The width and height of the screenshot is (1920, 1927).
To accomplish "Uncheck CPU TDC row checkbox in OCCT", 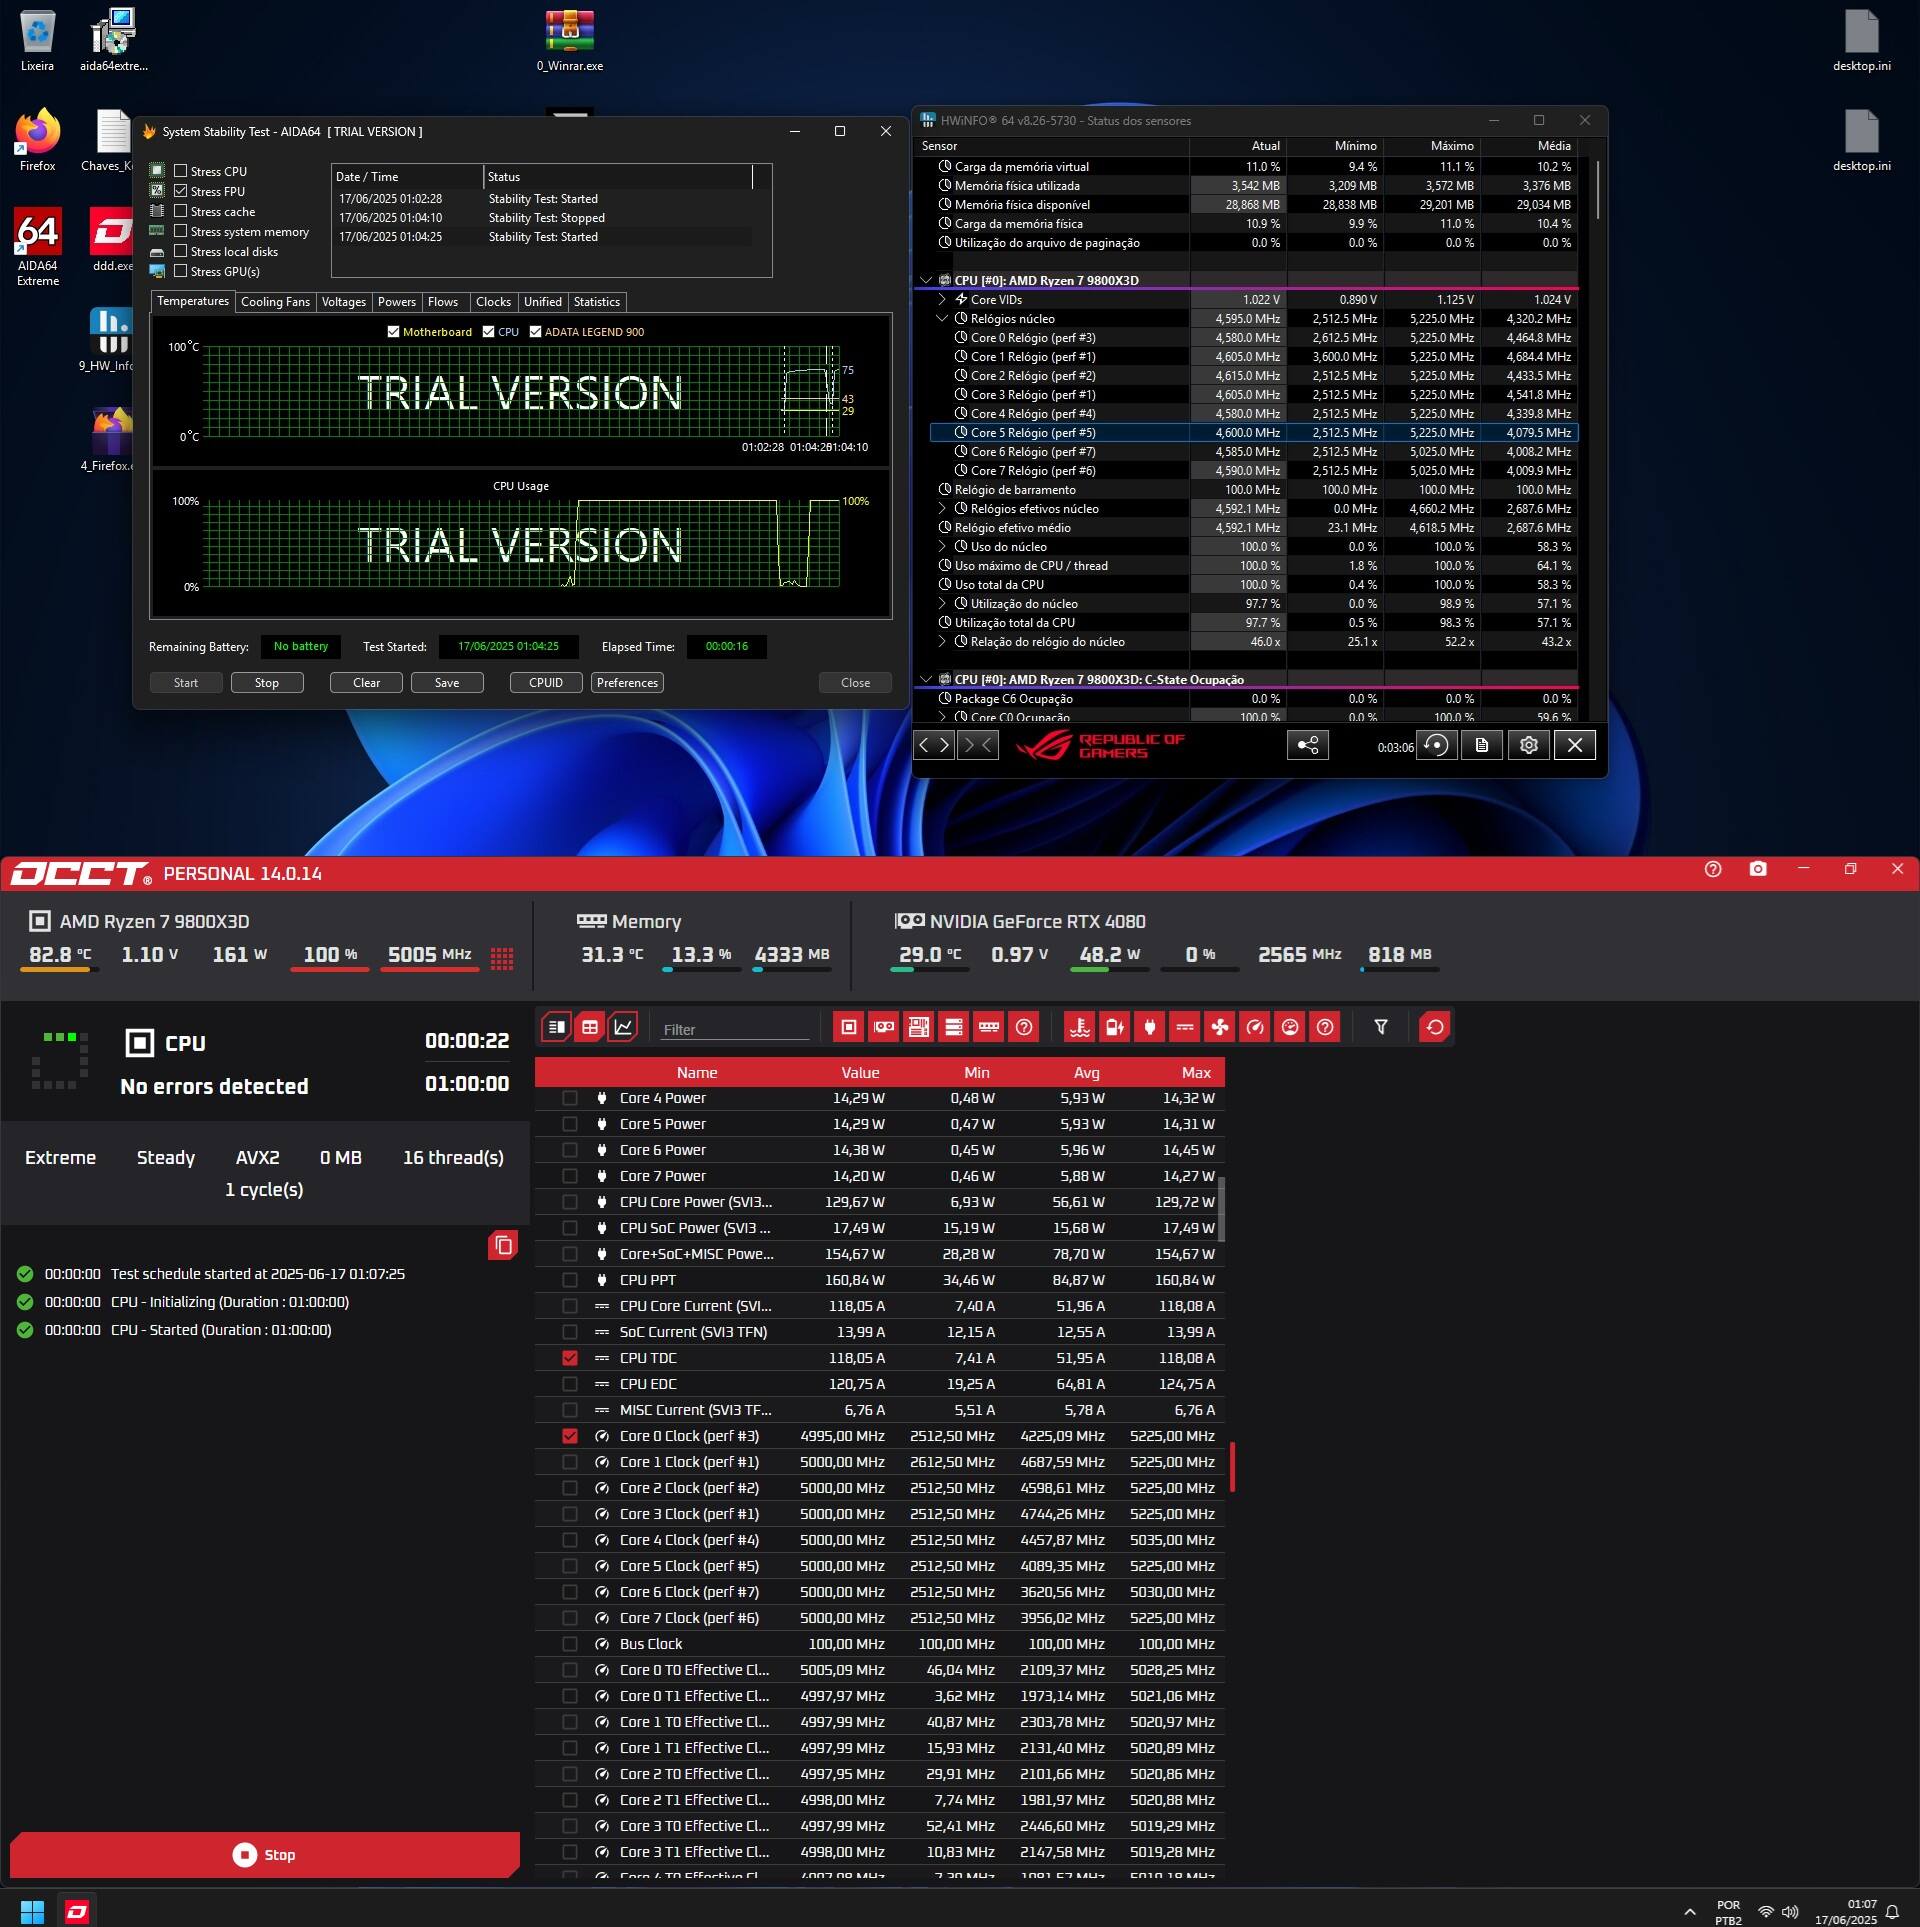I will (x=570, y=1358).
